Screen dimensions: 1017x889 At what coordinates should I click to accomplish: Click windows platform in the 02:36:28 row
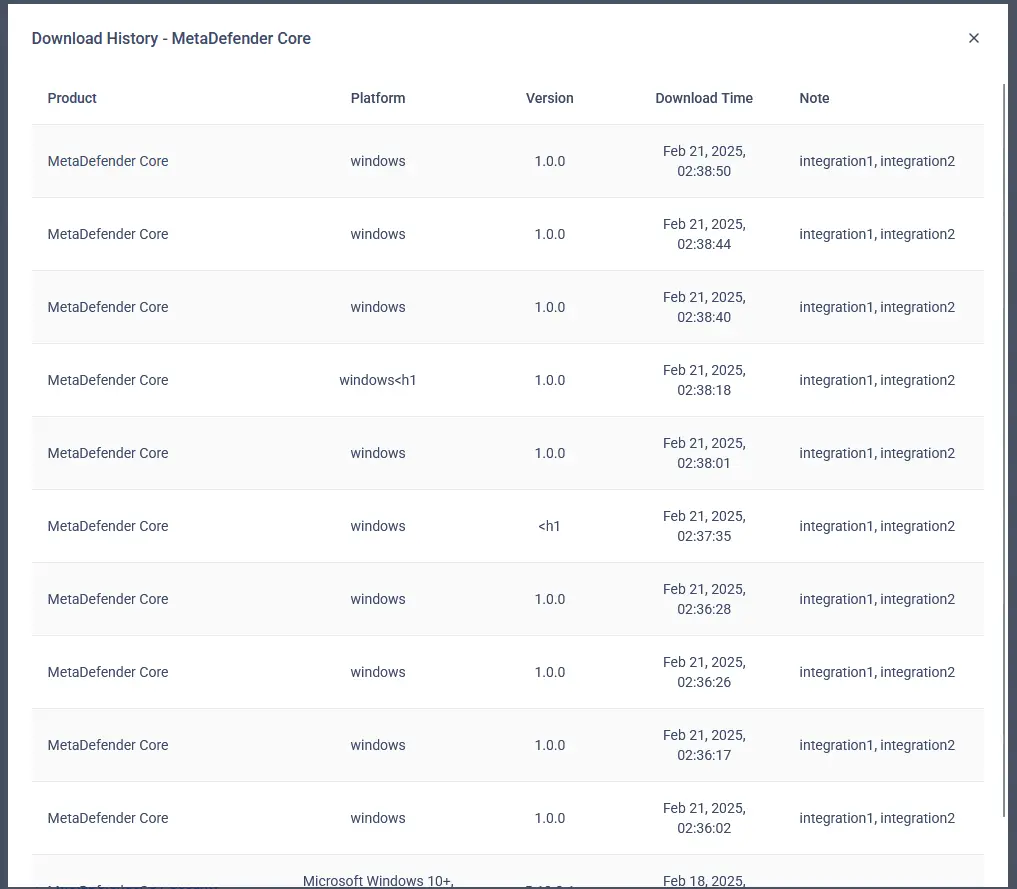tap(377, 599)
